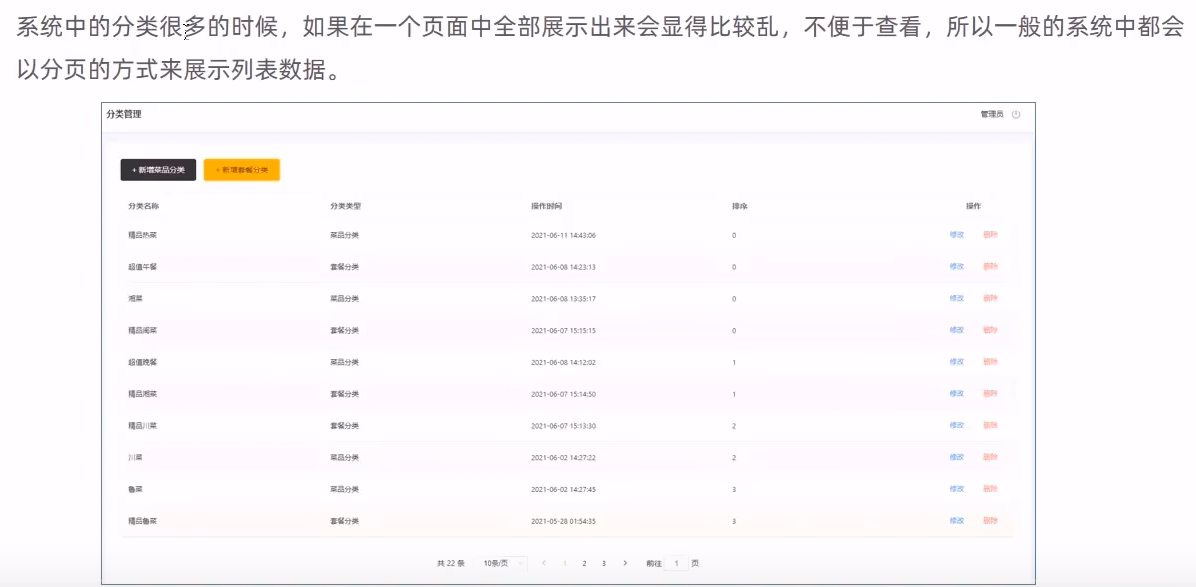Click 删除 link on the 湘菜 row
1196x587 pixels.
(x=993, y=298)
